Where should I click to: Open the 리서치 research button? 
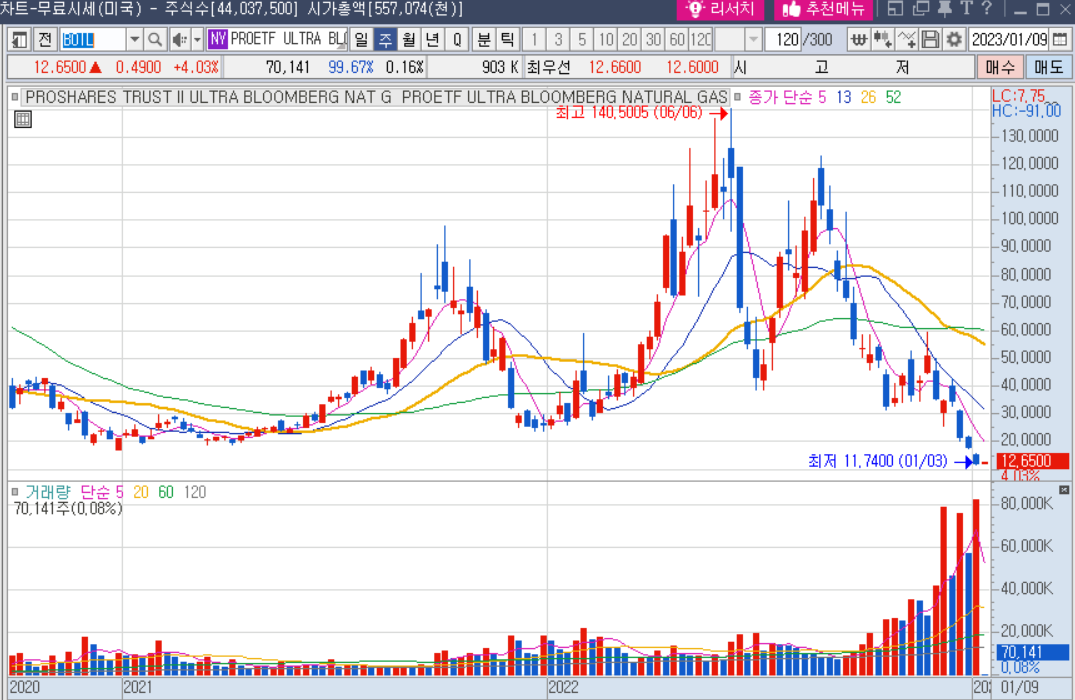(720, 9)
